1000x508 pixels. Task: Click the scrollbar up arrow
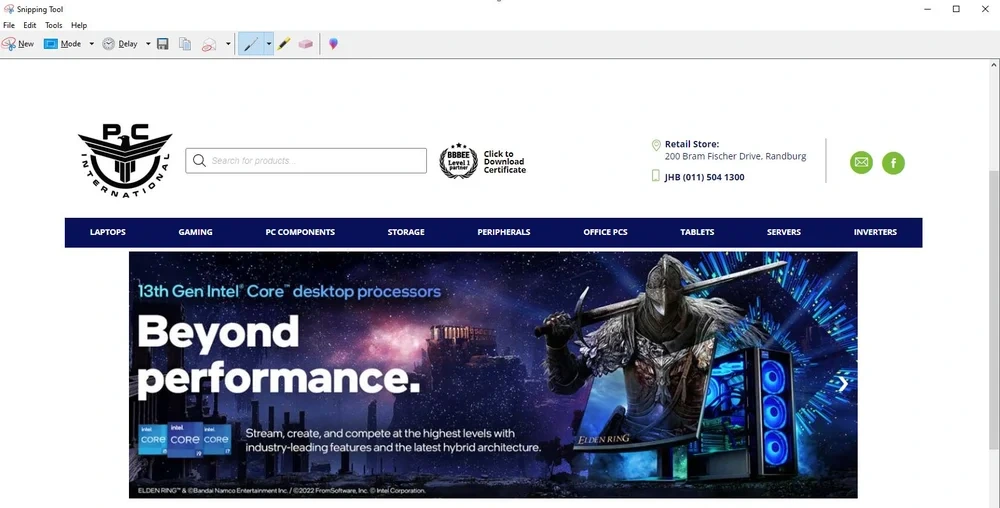pyautogui.click(x=994, y=65)
